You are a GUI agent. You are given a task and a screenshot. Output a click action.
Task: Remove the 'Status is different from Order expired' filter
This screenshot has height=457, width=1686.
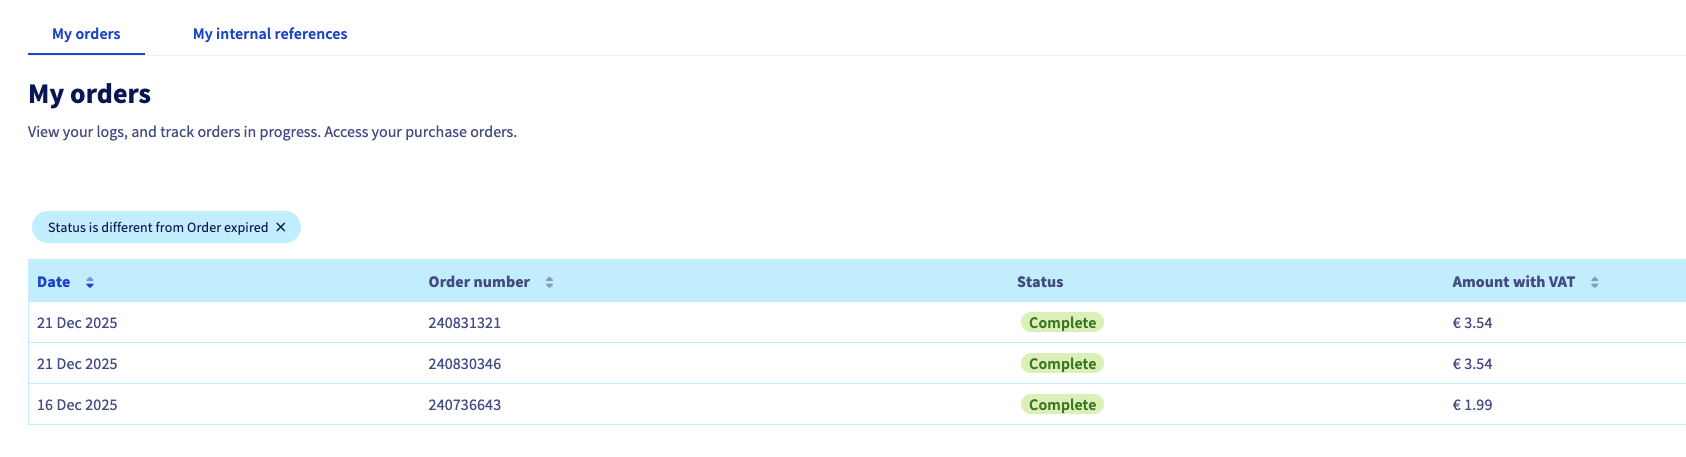pyautogui.click(x=281, y=227)
